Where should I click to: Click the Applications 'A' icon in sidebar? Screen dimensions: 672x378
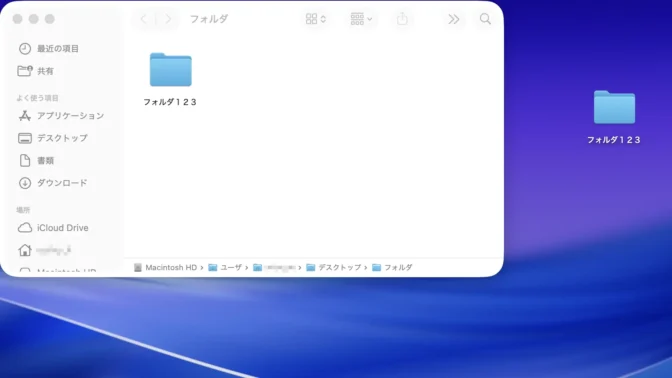(x=25, y=116)
